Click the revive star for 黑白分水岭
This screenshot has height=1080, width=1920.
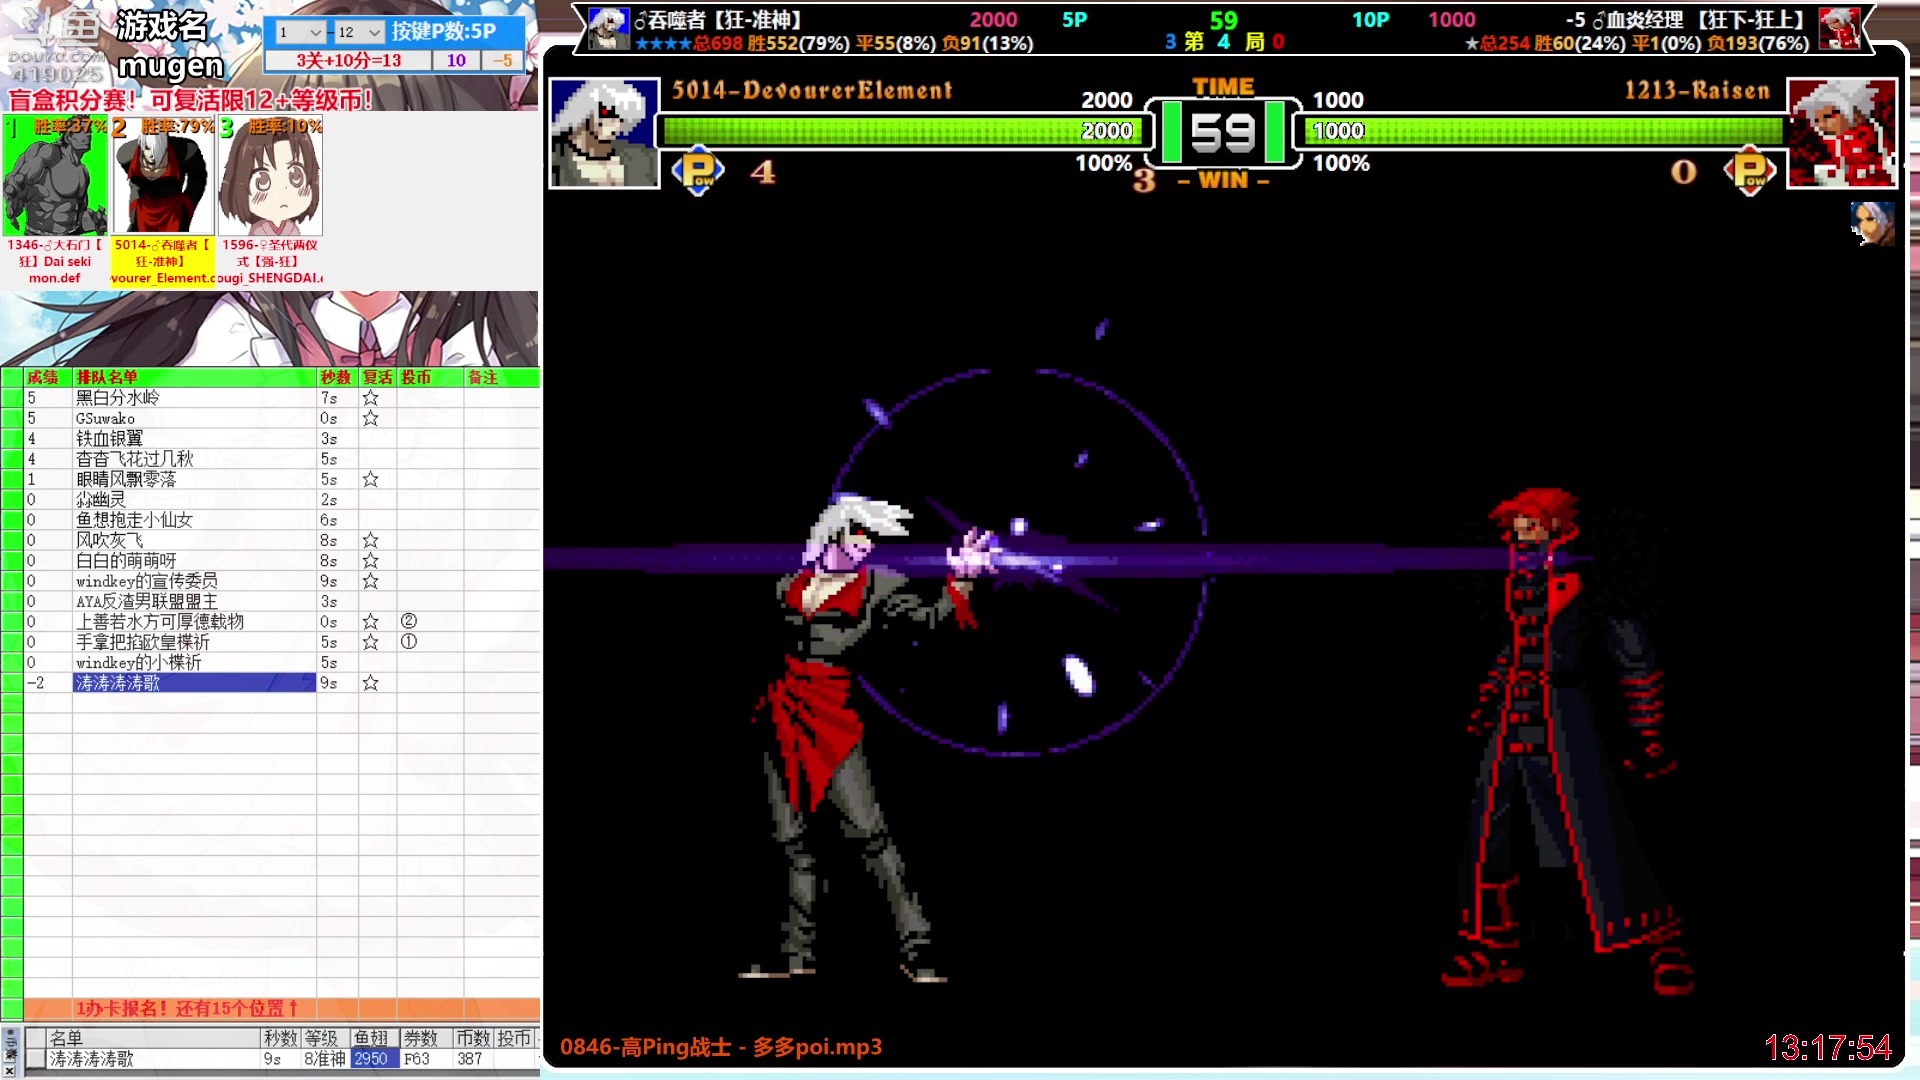tap(371, 398)
